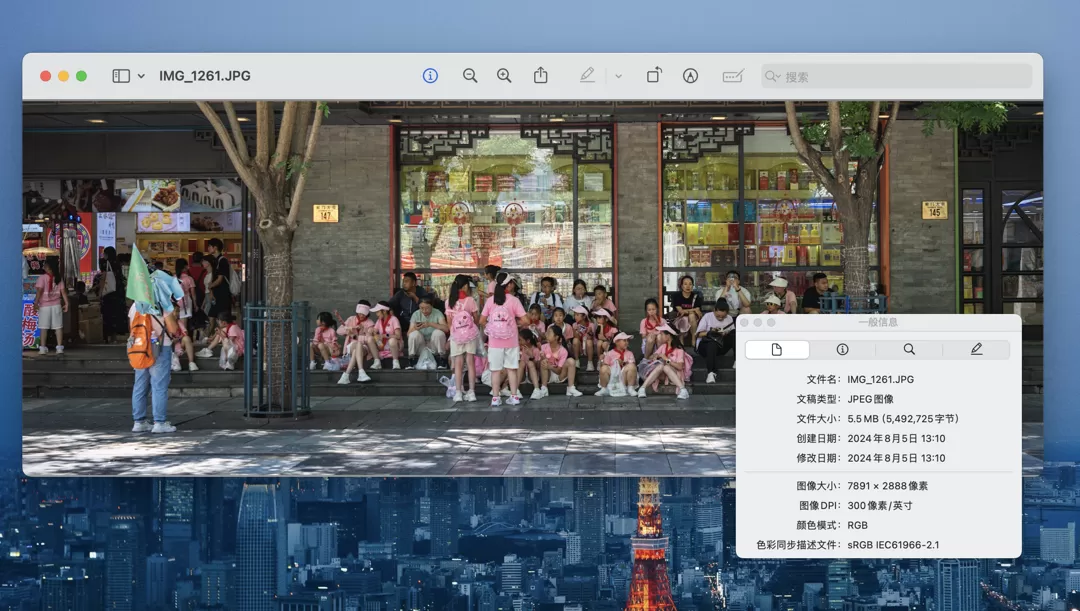Click the IMG_1261.JPG window title
1080x611 pixels.
[205, 76]
